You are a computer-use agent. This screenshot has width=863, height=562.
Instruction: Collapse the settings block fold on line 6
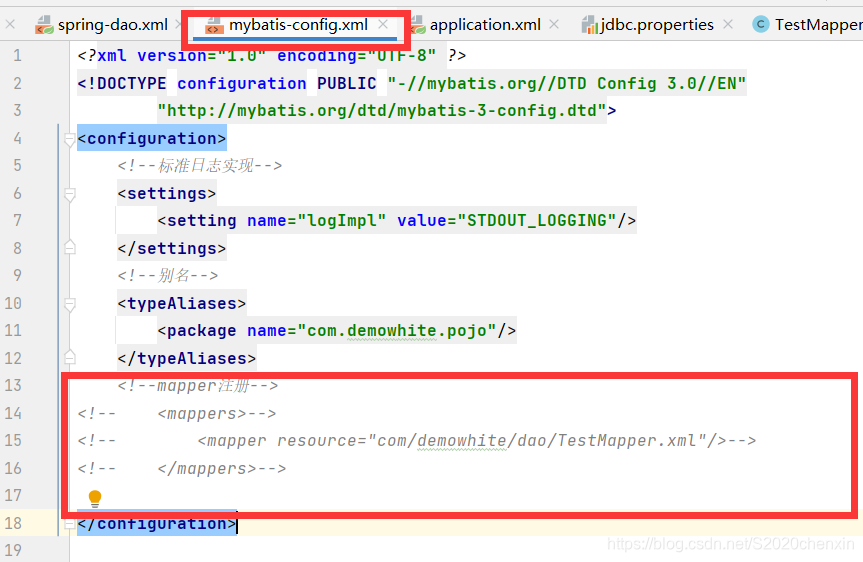click(69, 194)
